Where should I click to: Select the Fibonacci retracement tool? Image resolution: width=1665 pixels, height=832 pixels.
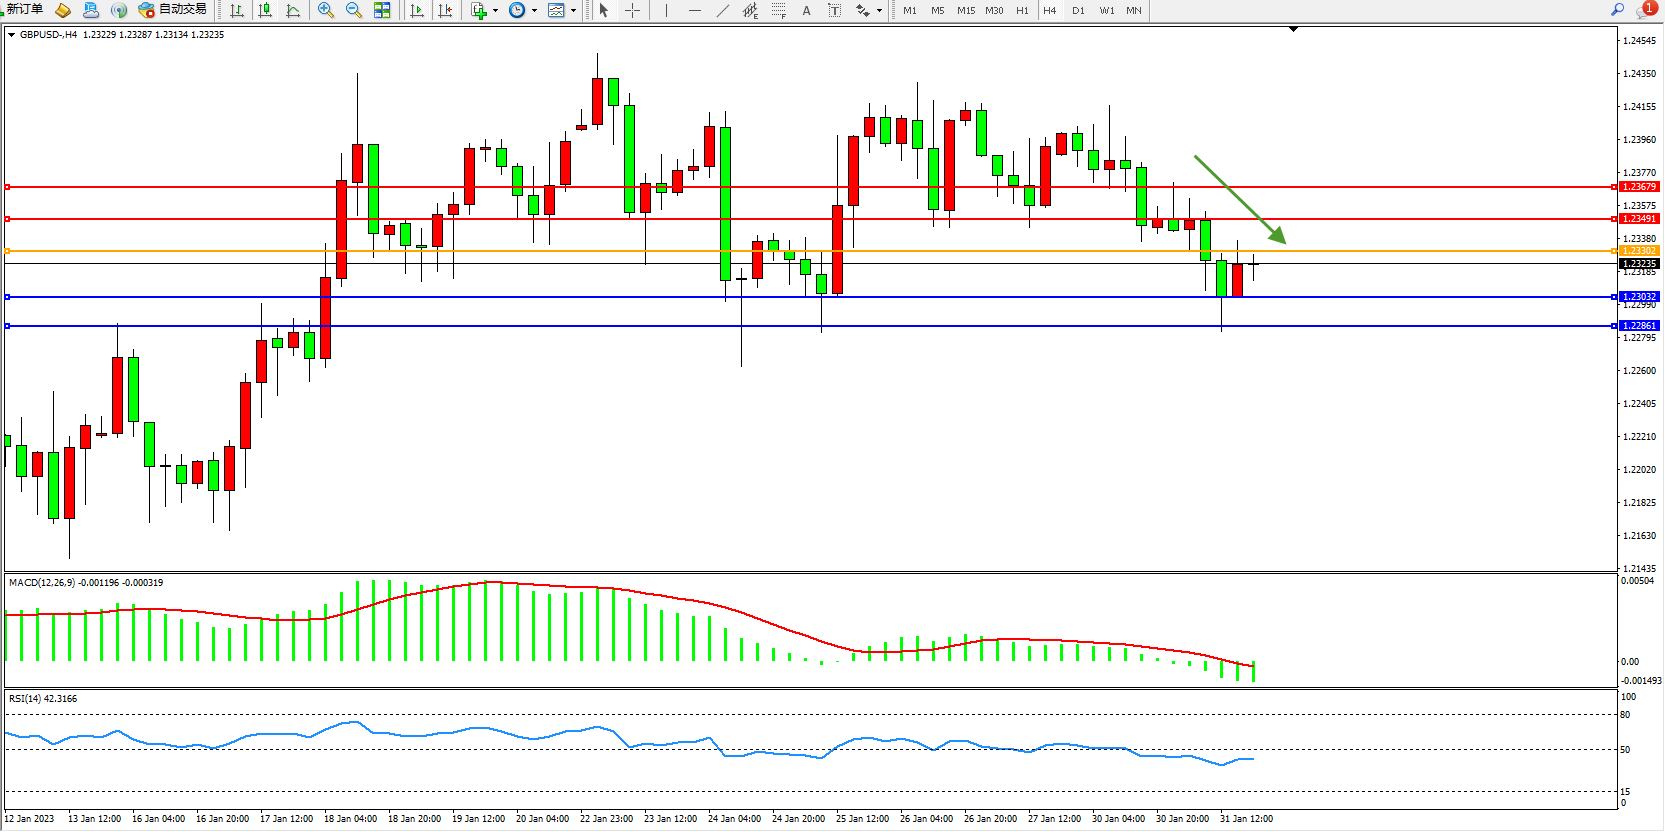[x=778, y=10]
